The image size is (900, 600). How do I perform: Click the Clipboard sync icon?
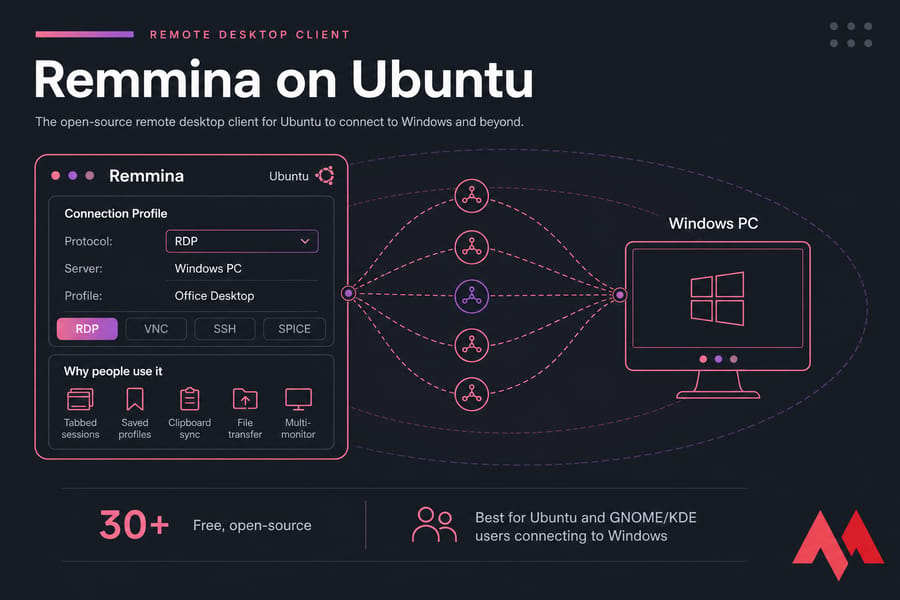pos(189,399)
